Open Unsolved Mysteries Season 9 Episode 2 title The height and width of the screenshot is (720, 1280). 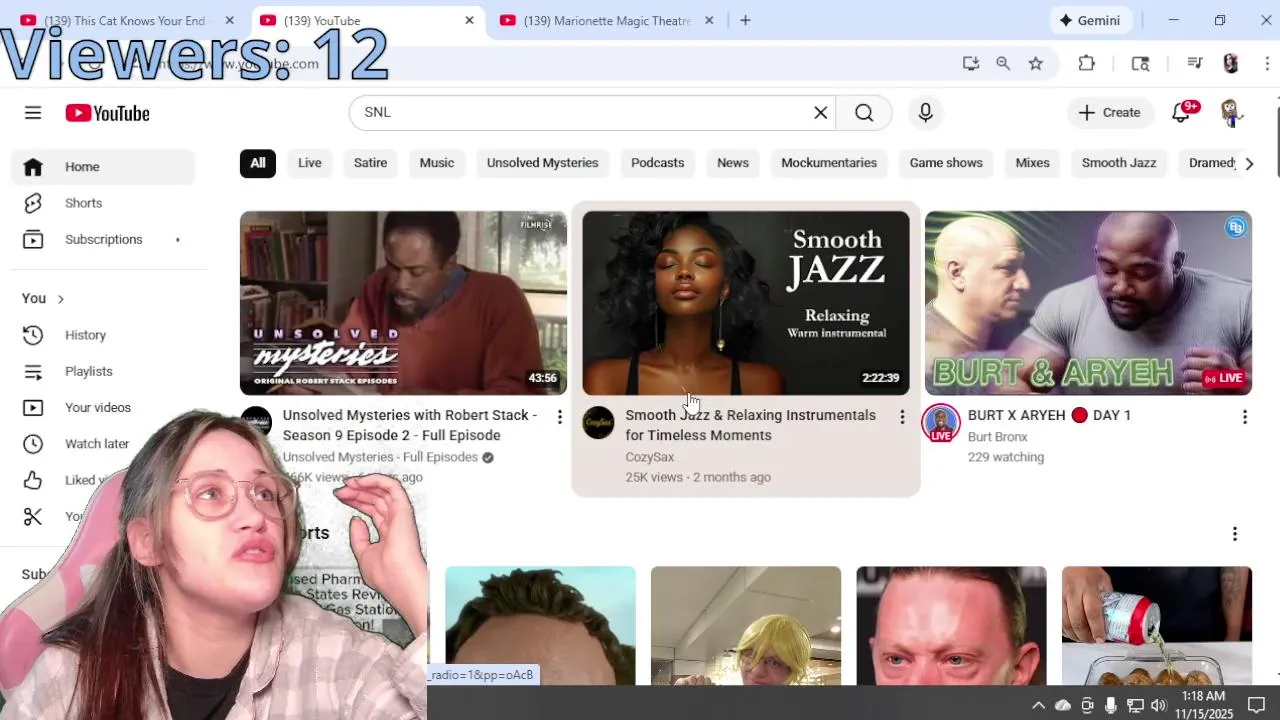tap(410, 425)
